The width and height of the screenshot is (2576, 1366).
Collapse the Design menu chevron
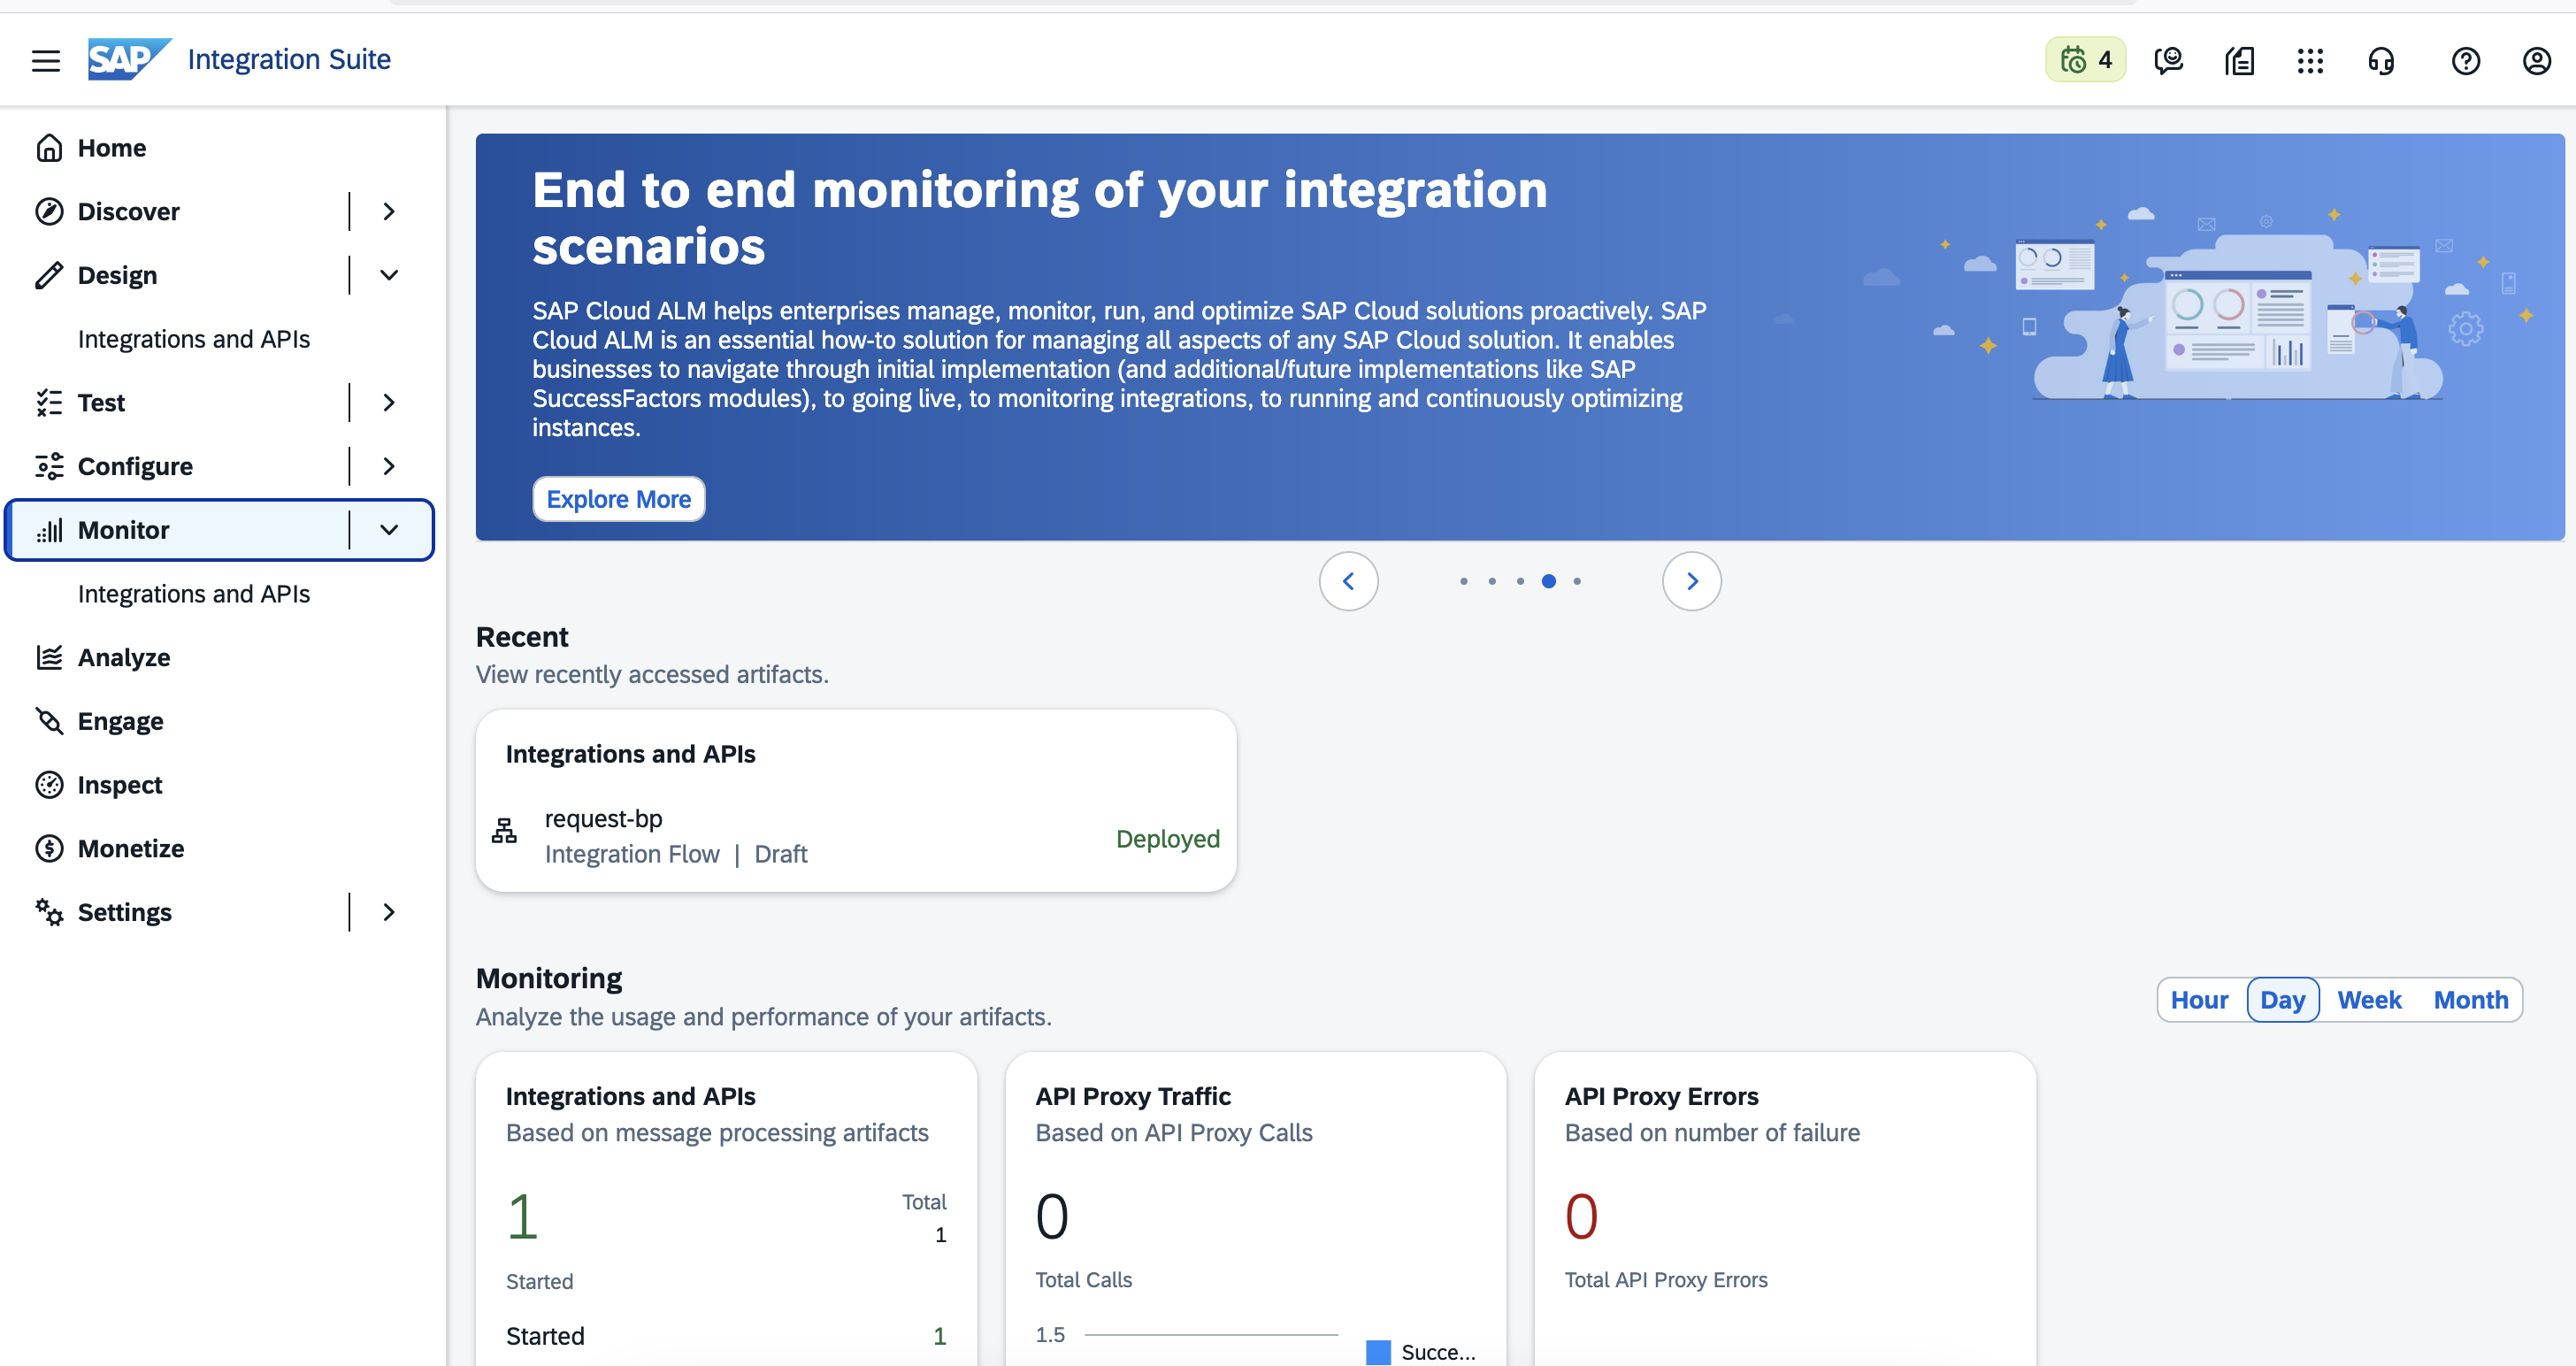pyautogui.click(x=389, y=275)
